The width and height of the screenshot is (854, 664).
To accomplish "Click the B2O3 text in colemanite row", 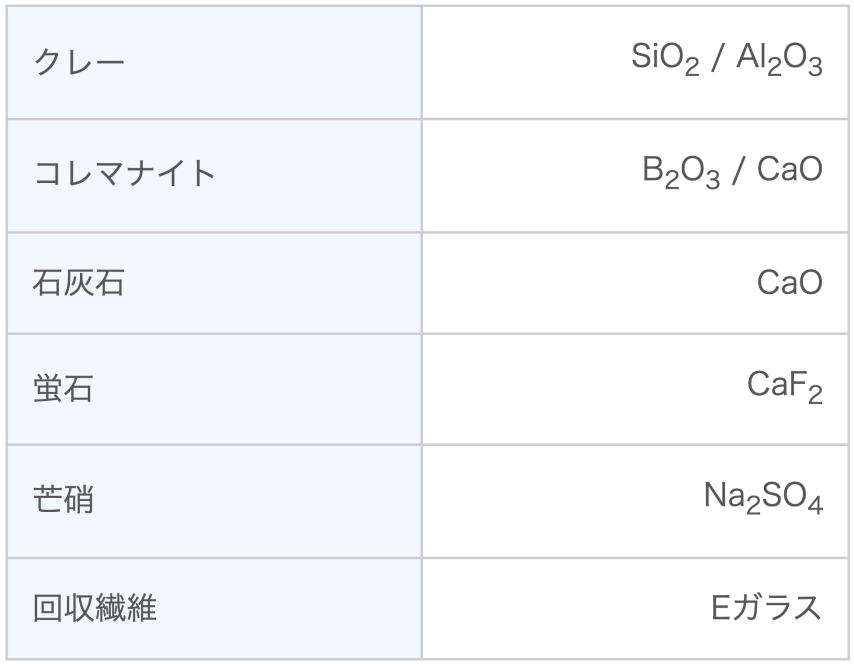I will [681, 172].
